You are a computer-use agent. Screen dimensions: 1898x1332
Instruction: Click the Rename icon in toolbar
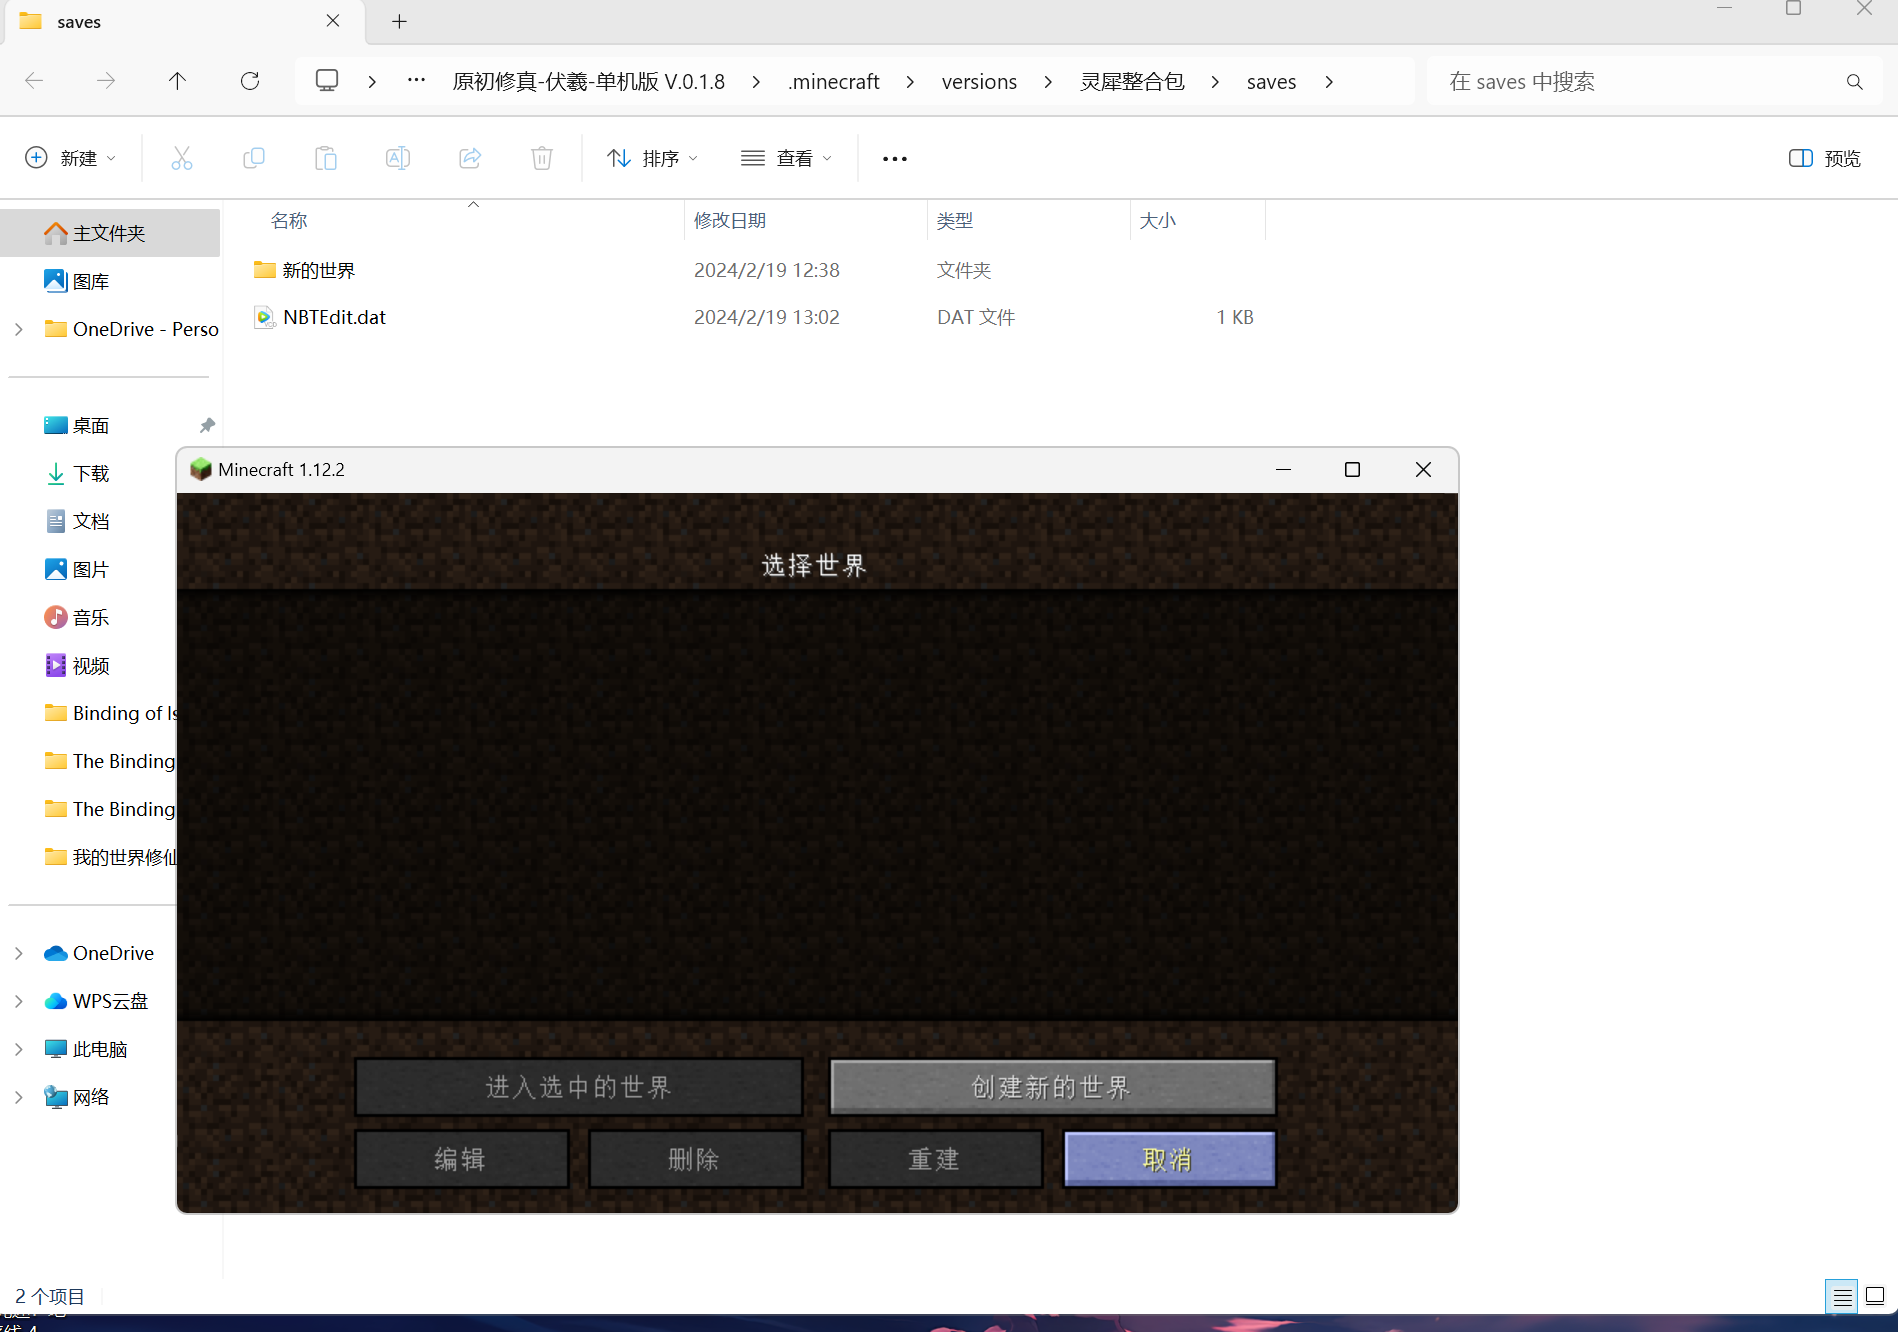[398, 158]
